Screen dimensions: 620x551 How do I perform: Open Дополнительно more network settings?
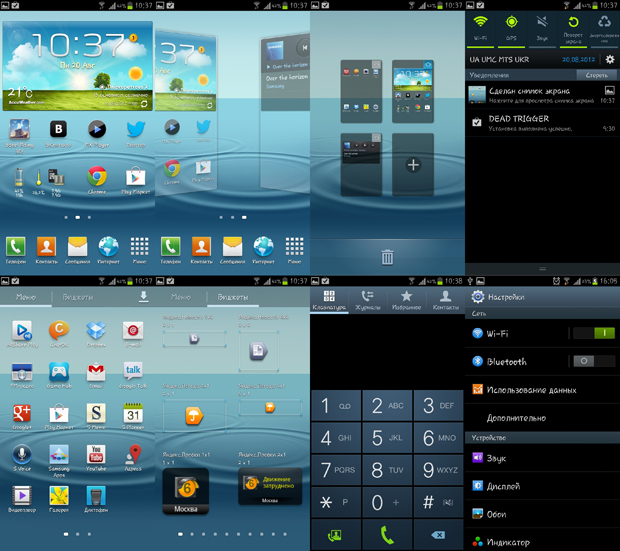(x=542, y=418)
